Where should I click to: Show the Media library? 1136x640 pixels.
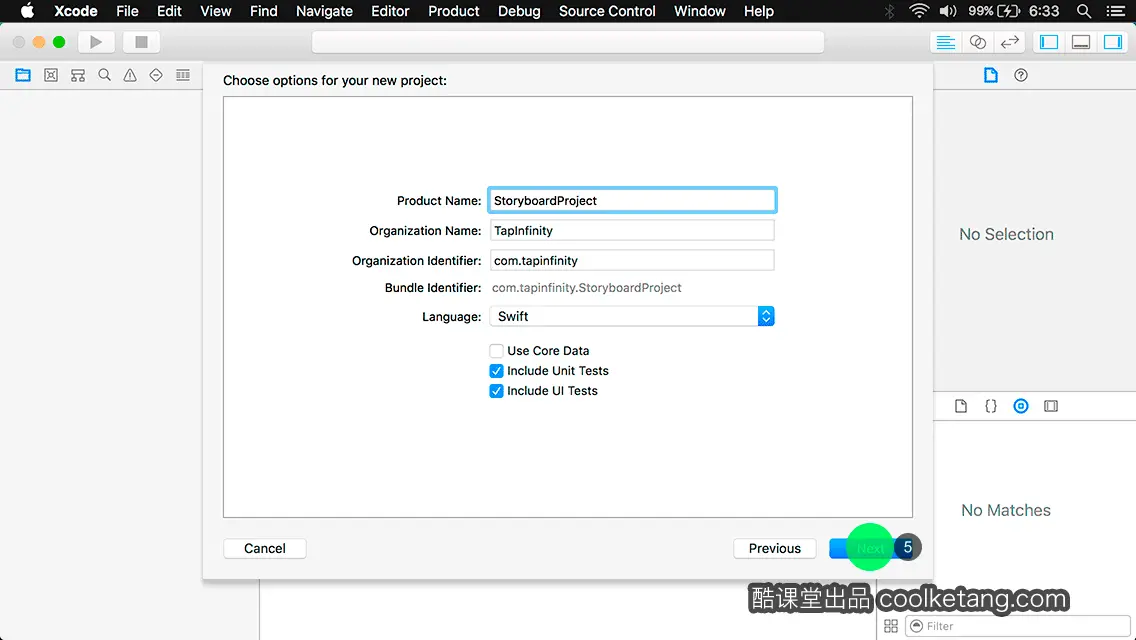(x=1051, y=406)
